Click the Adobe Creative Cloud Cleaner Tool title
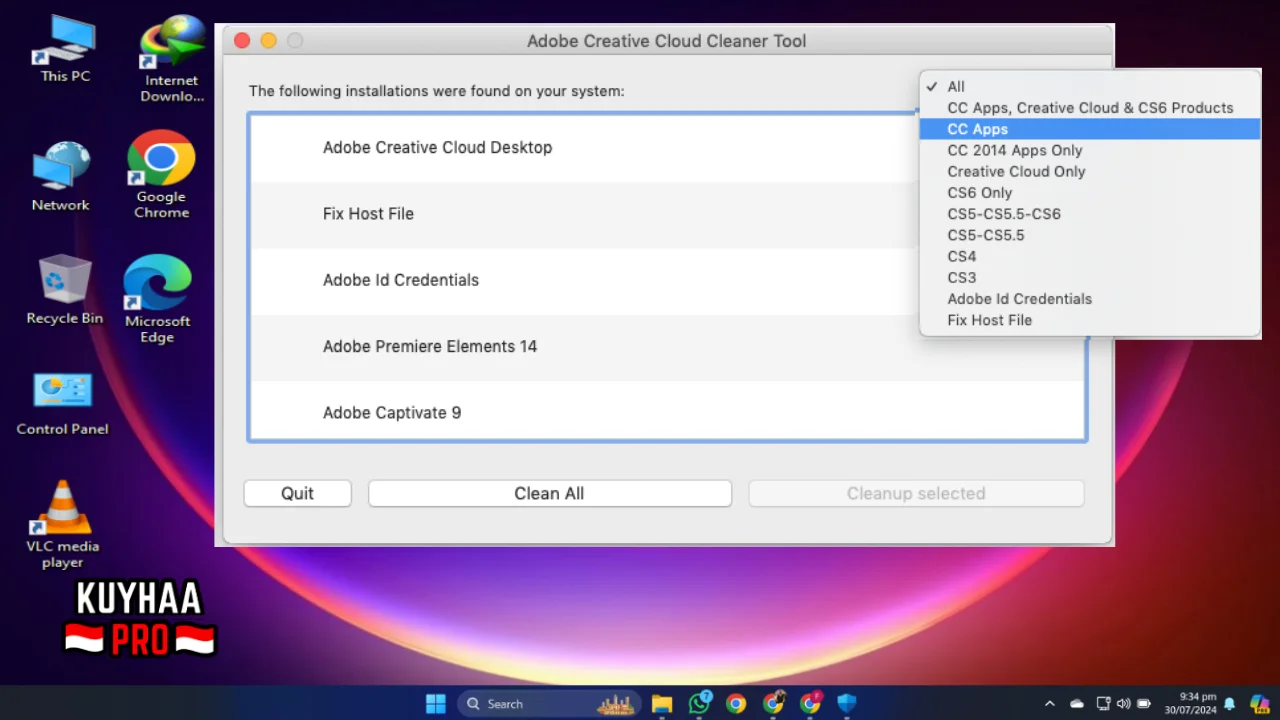This screenshot has height=720, width=1280. [666, 41]
